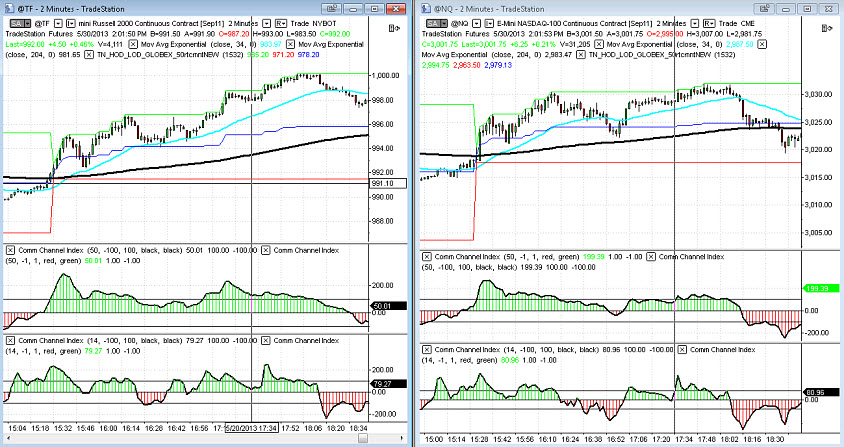Toggle CCI (14, -100, 100, black) box in @NQ
Image resolution: width=844 pixels, height=447 pixels.
pyautogui.click(x=426, y=350)
